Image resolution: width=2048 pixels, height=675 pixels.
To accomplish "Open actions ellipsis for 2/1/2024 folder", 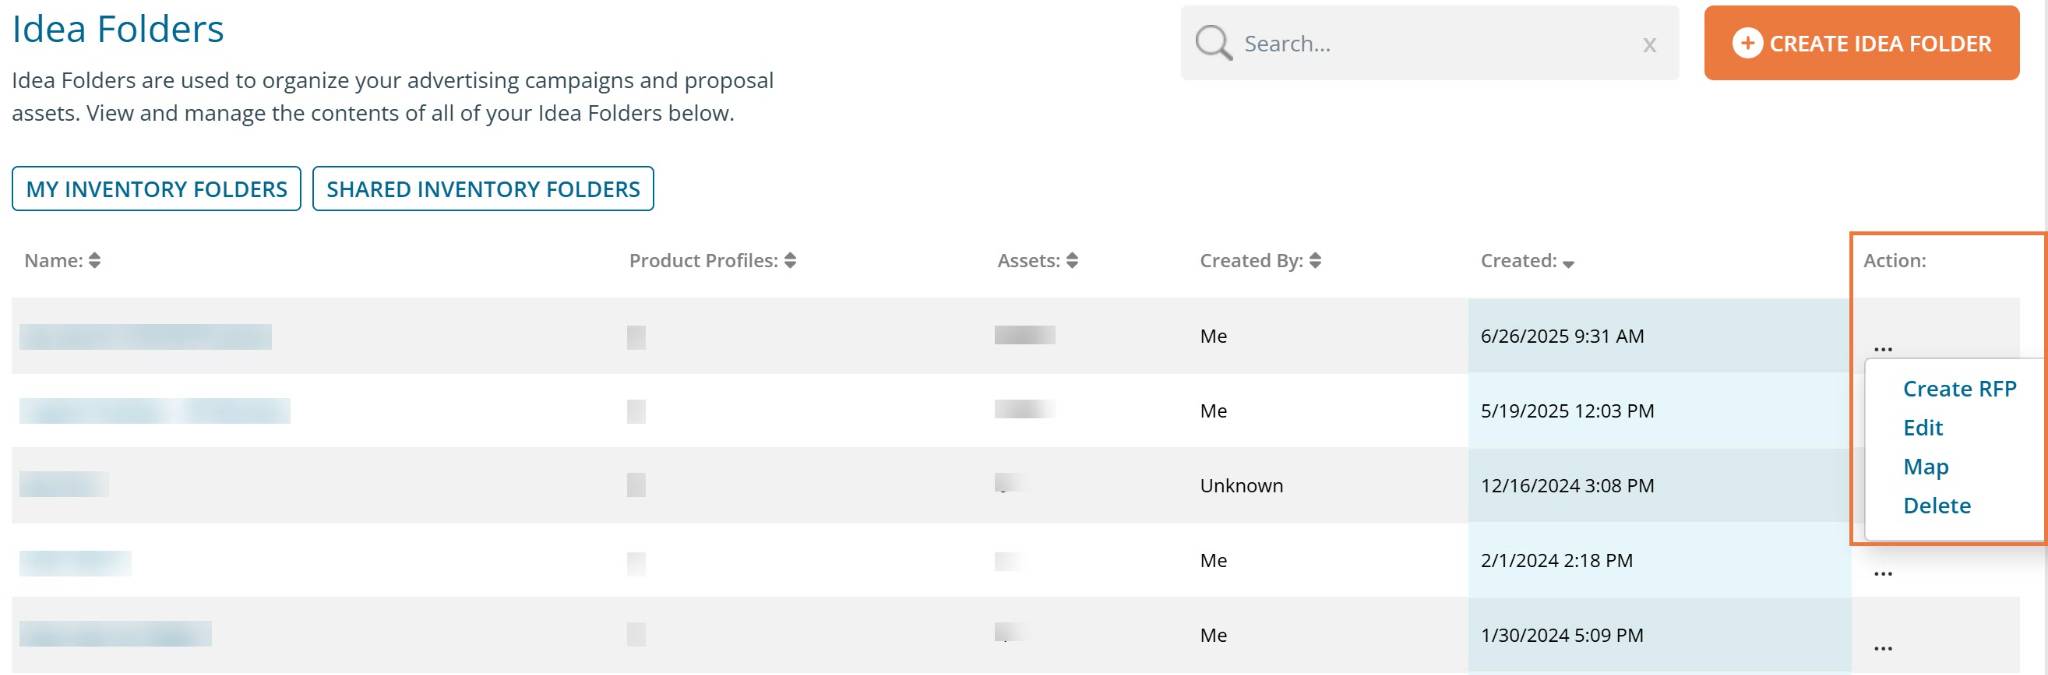I will 1883,572.
